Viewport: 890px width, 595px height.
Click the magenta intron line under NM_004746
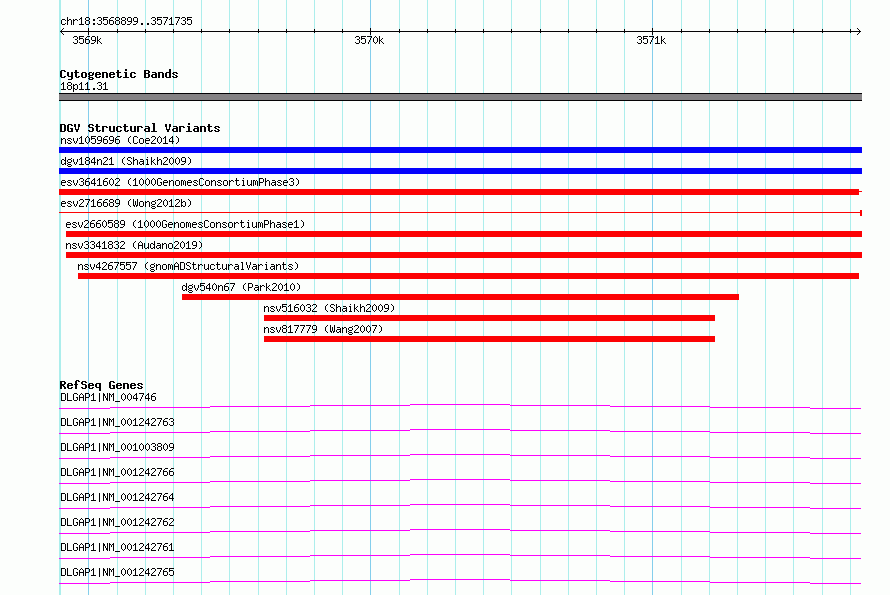coord(460,405)
